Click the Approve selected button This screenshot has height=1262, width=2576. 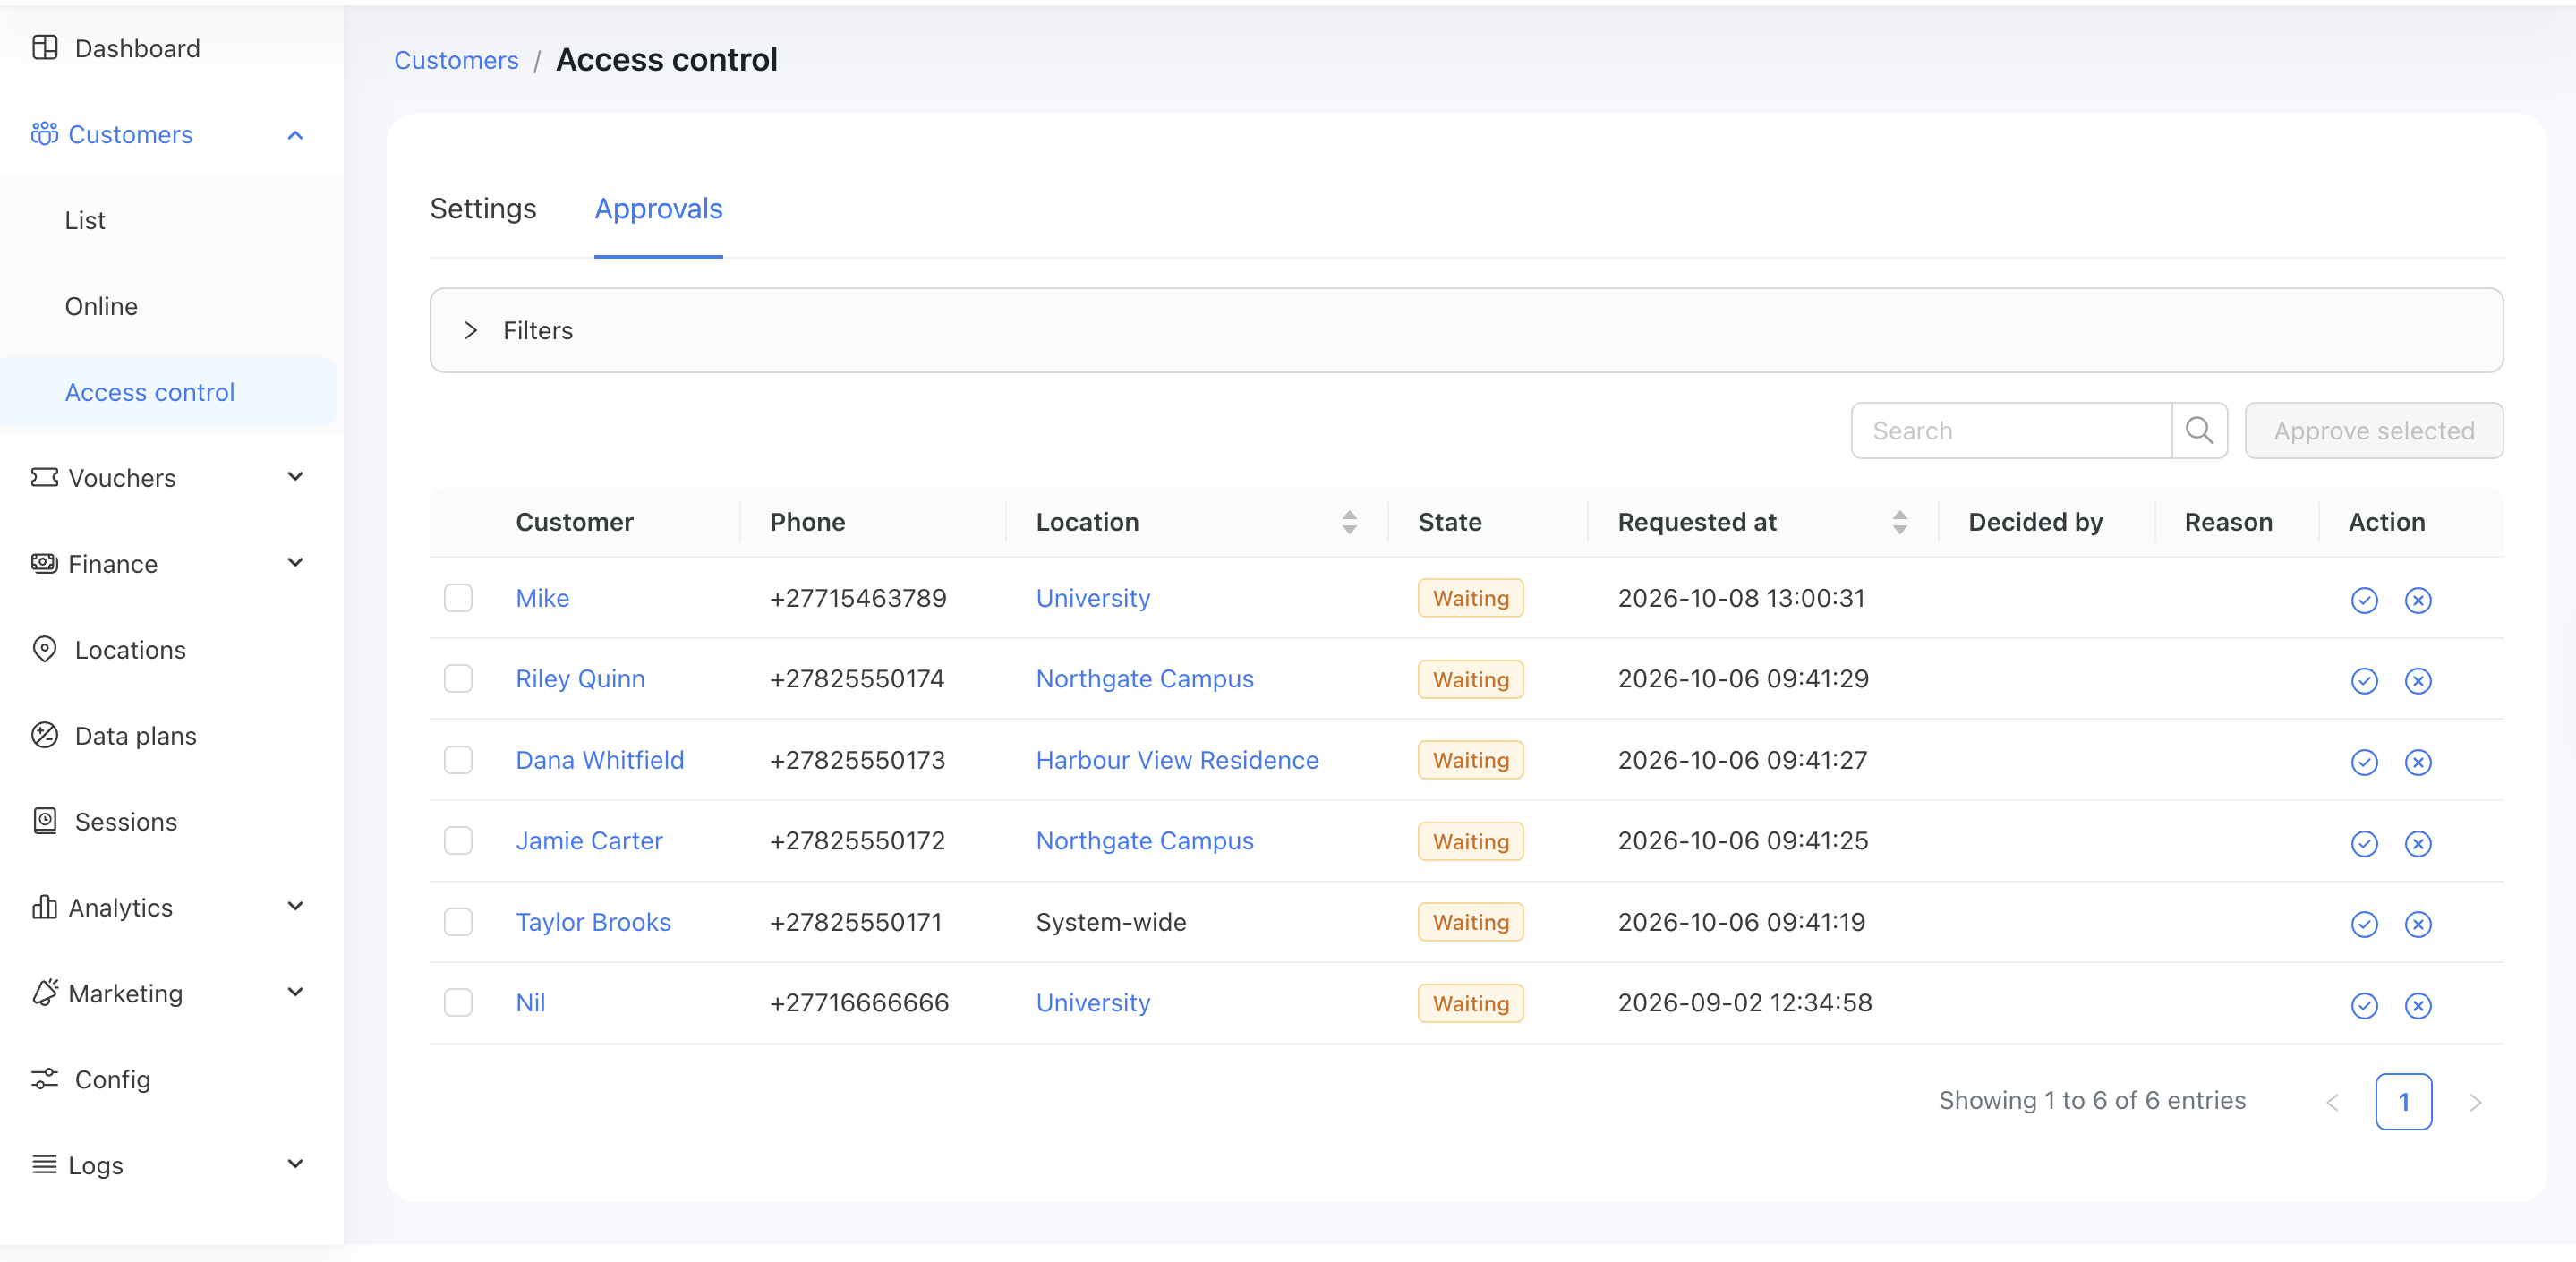click(x=2373, y=431)
